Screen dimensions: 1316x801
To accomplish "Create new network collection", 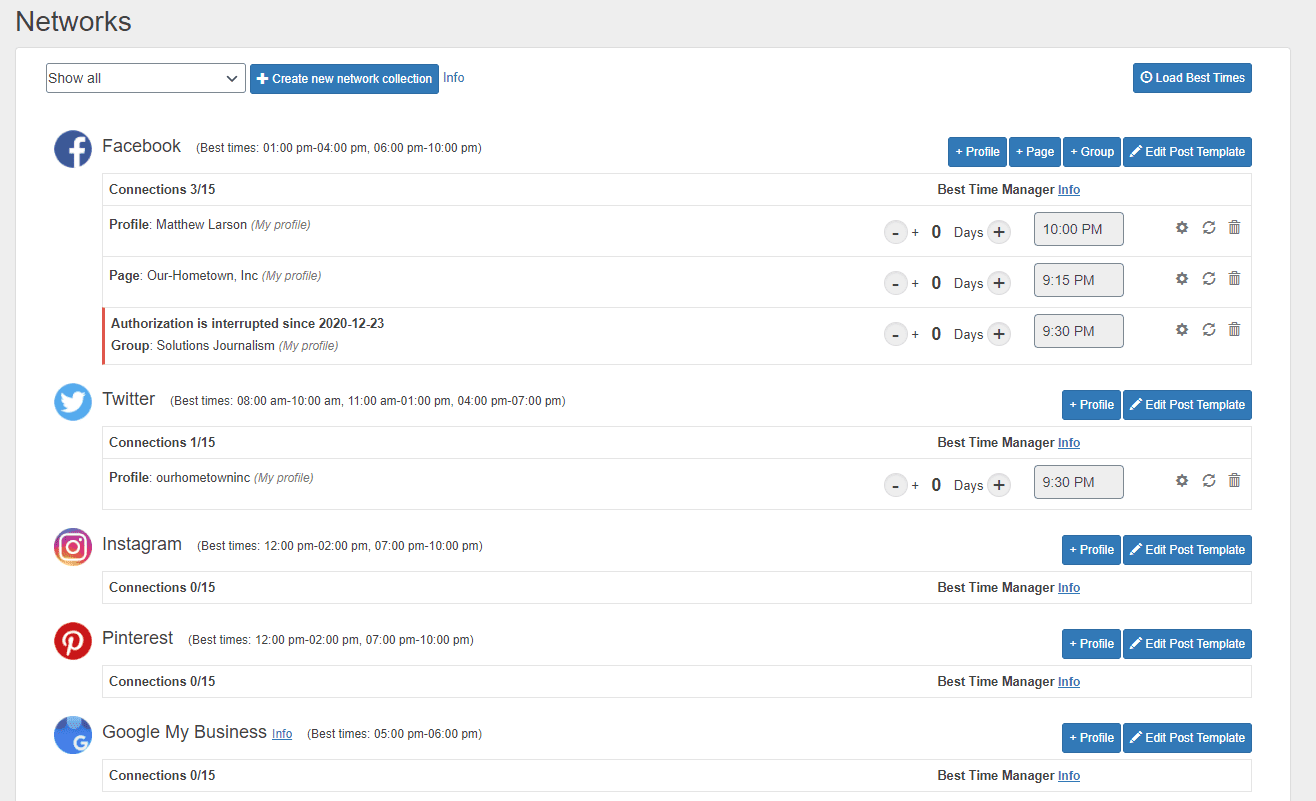I will pyautogui.click(x=344, y=78).
